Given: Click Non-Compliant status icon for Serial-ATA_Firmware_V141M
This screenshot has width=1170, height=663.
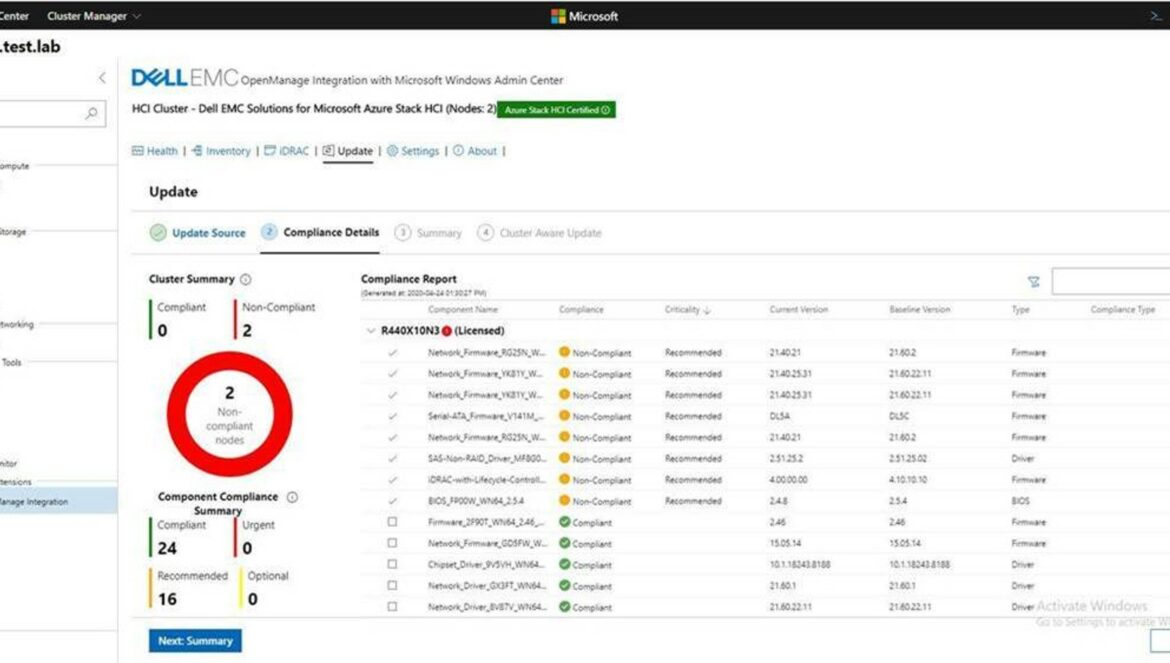Looking at the screenshot, I should pos(565,415).
